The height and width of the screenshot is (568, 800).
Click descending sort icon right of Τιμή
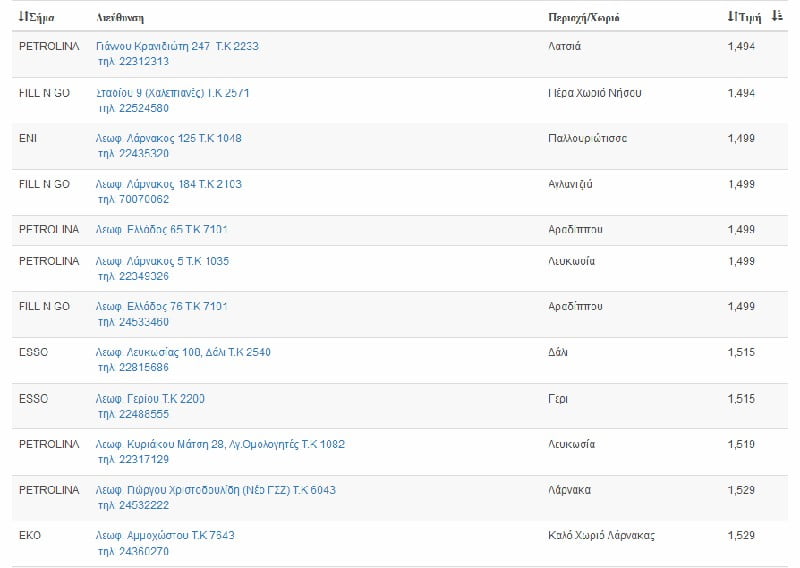777,17
